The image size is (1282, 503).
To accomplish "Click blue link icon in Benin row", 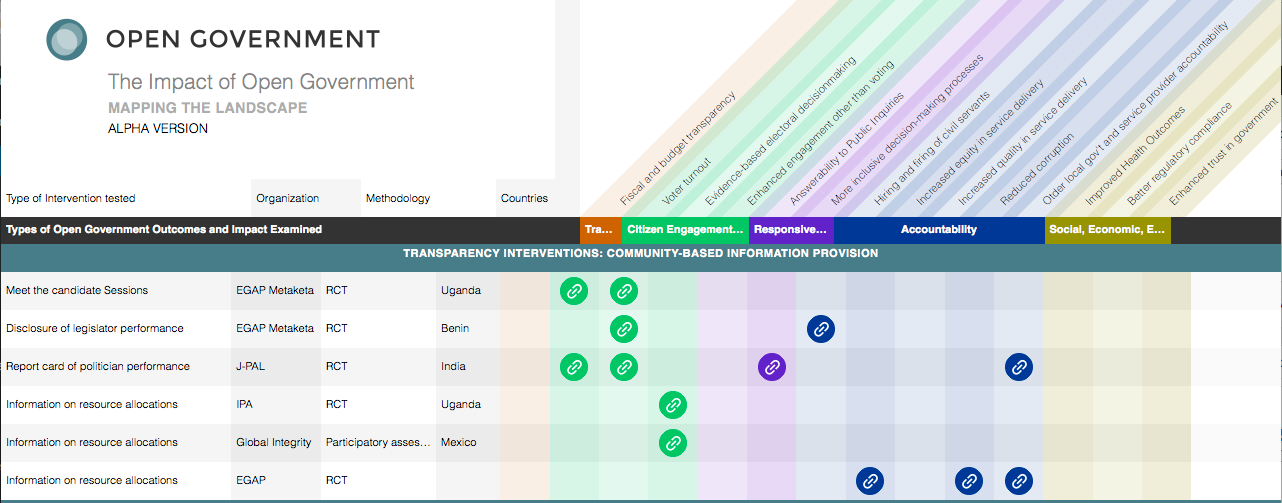I will pyautogui.click(x=821, y=329).
